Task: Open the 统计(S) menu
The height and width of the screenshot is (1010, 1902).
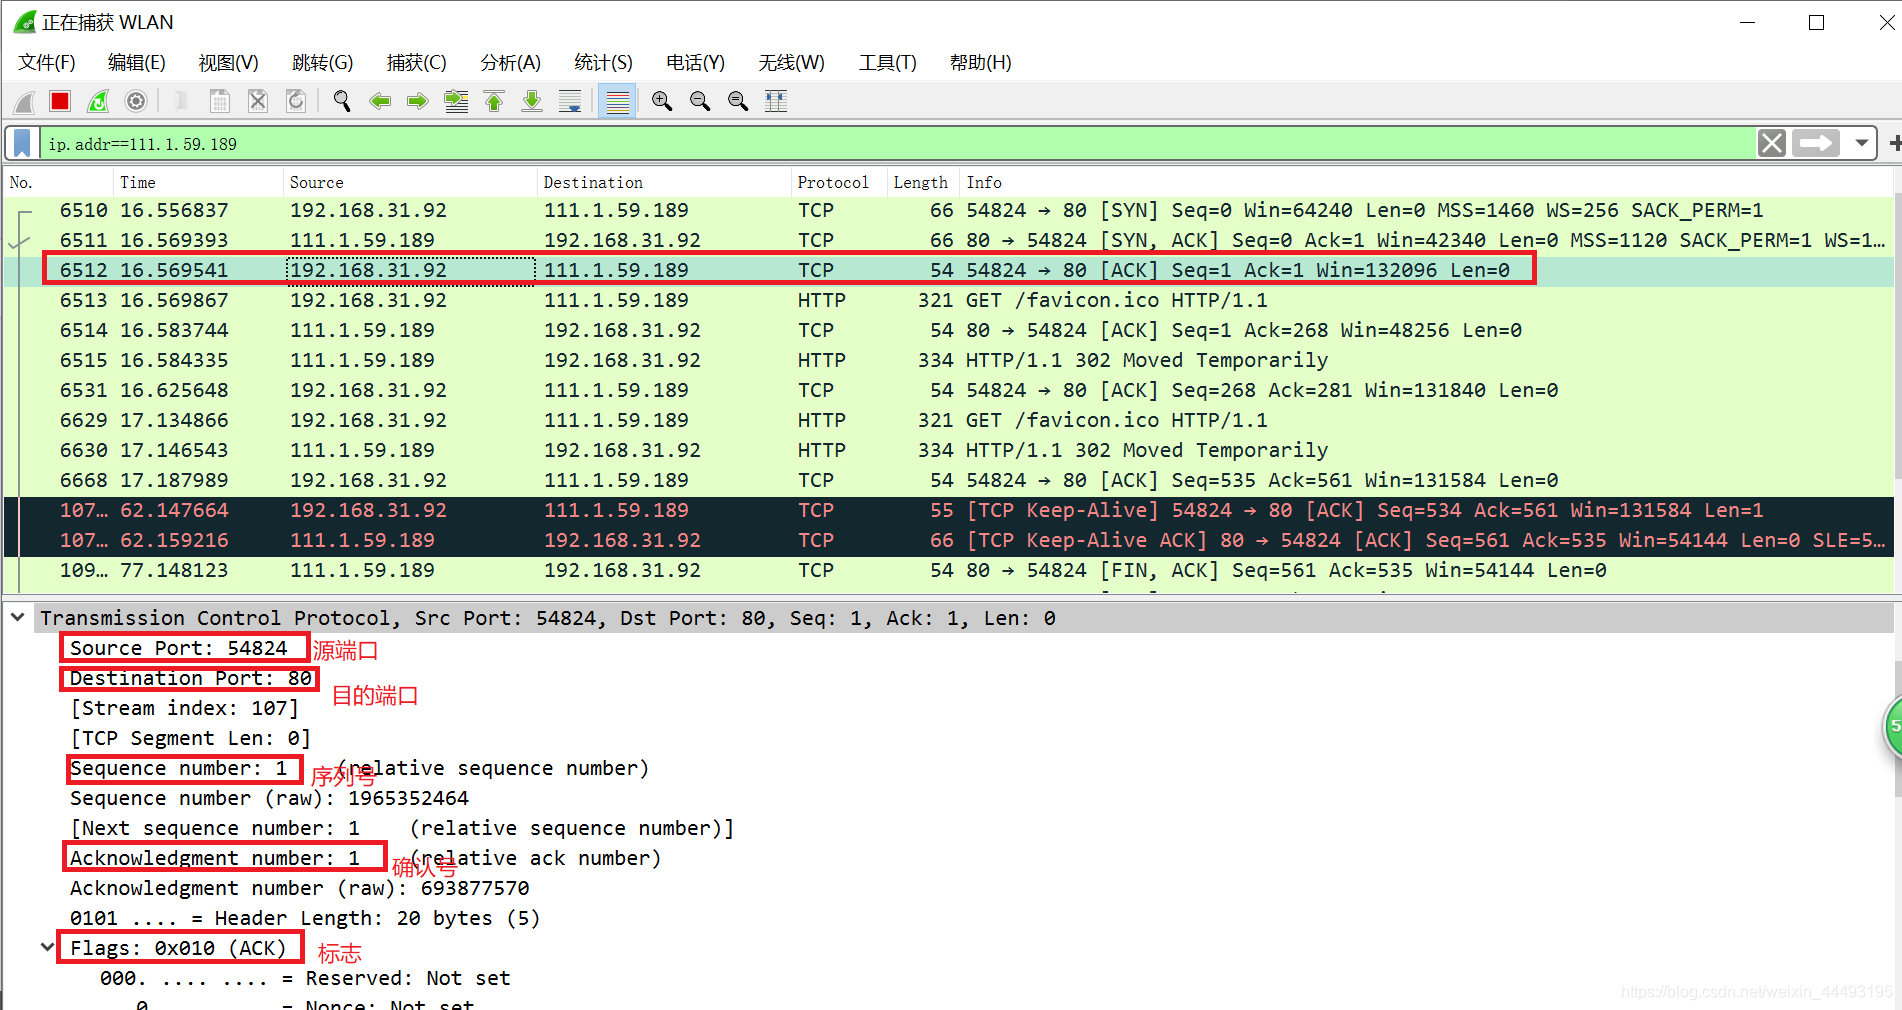Action: pyautogui.click(x=603, y=63)
